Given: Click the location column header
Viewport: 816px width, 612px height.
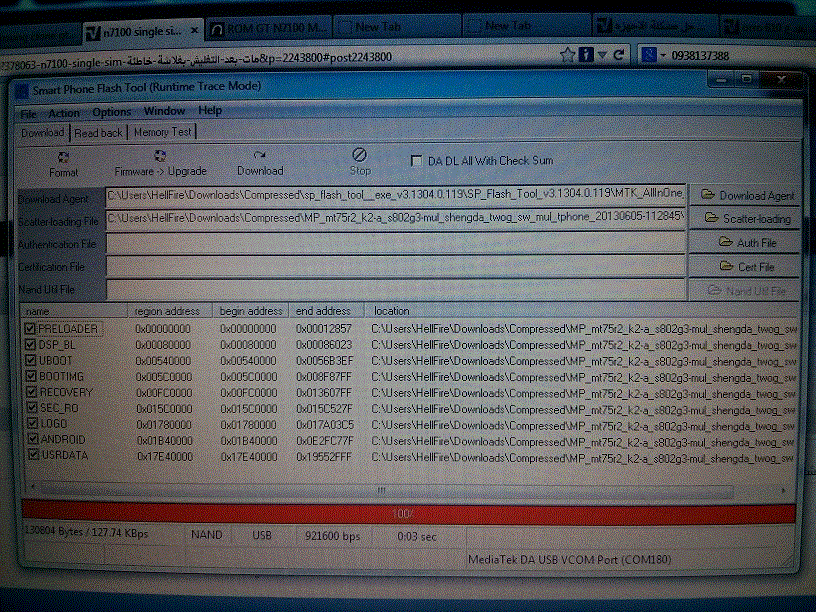Looking at the screenshot, I should 580,311.
